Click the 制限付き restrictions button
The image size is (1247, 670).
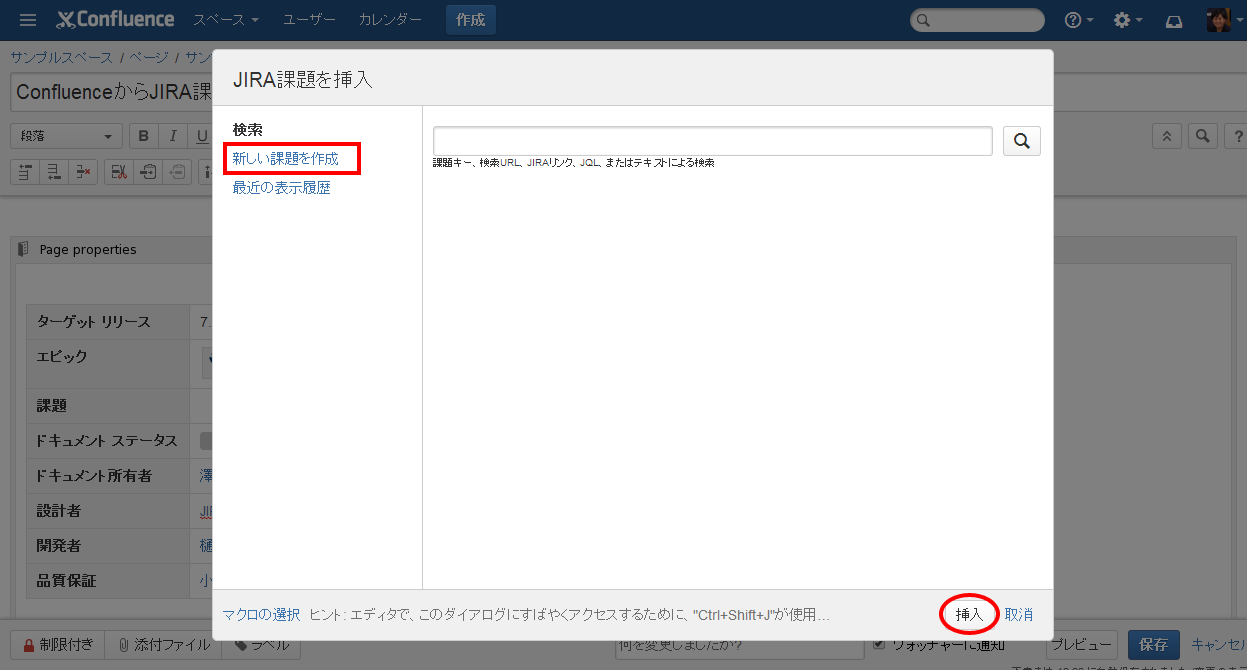(x=57, y=645)
